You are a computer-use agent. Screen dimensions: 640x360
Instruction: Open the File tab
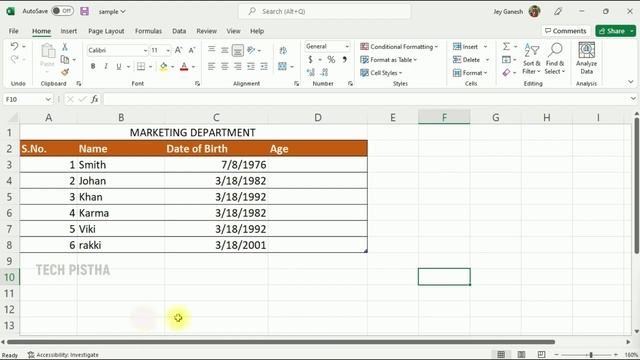(13, 31)
